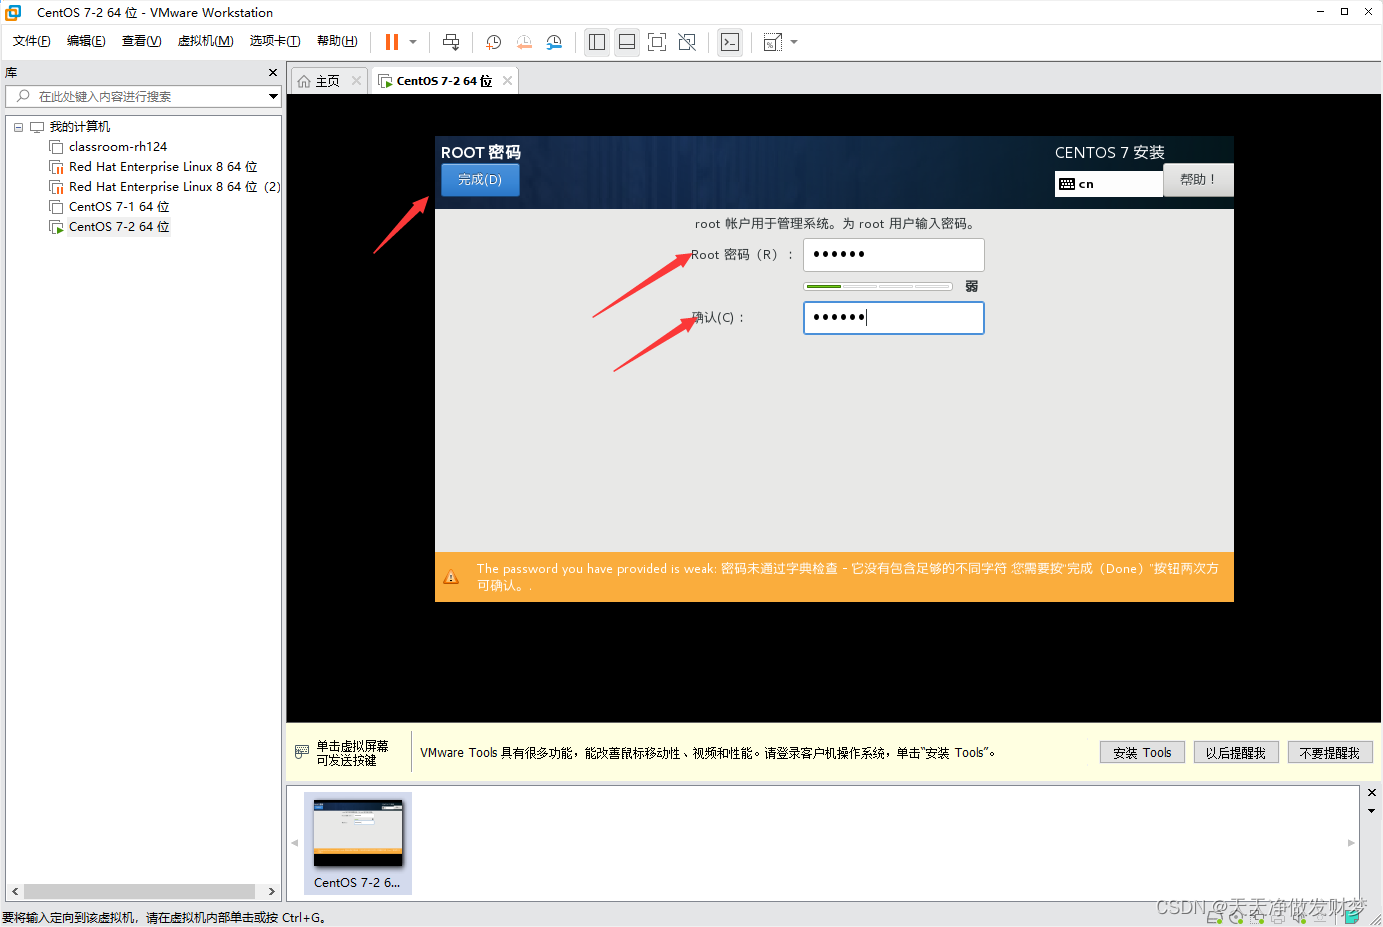The width and height of the screenshot is (1383, 927).
Task: Click the 以后提醒我 button
Action: (1236, 753)
